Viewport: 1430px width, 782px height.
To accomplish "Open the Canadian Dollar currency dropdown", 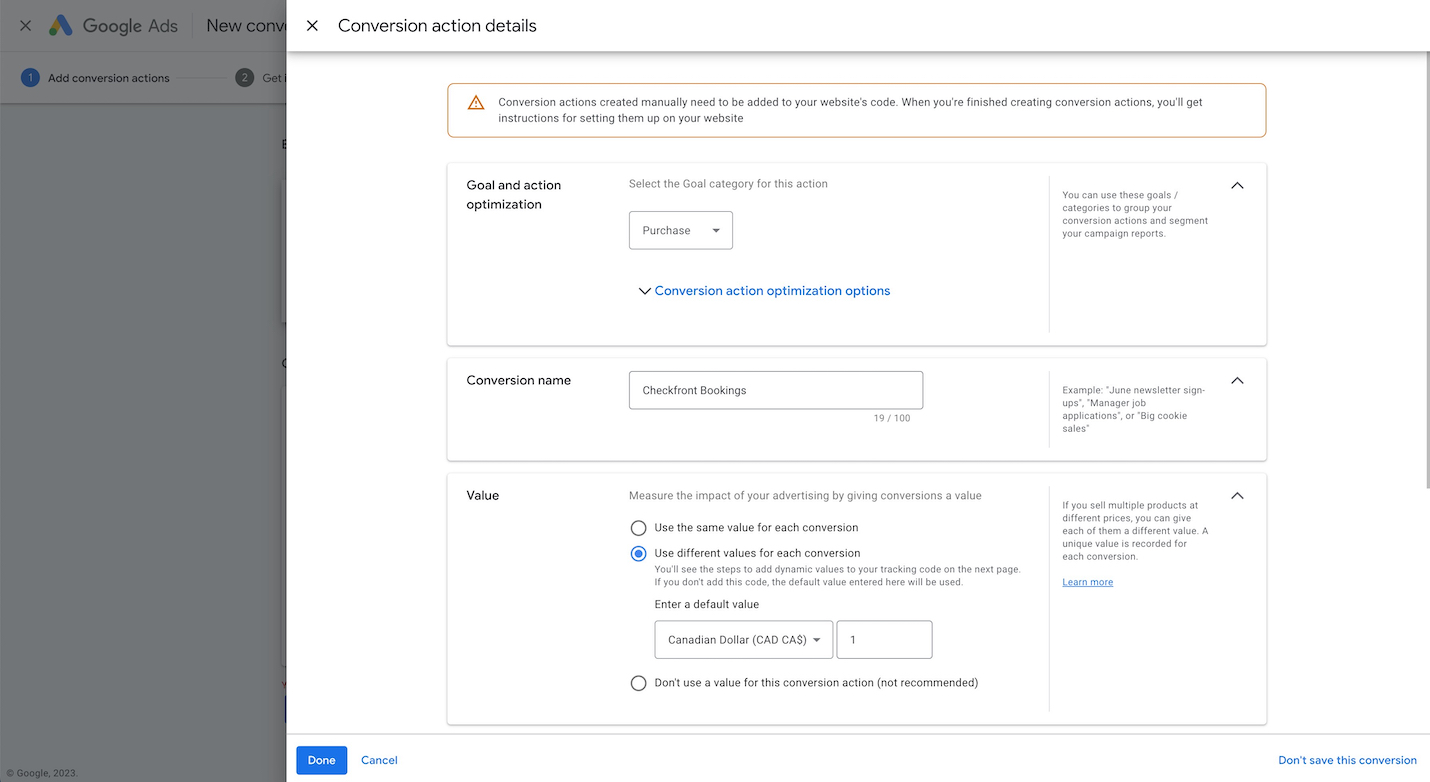I will point(744,640).
